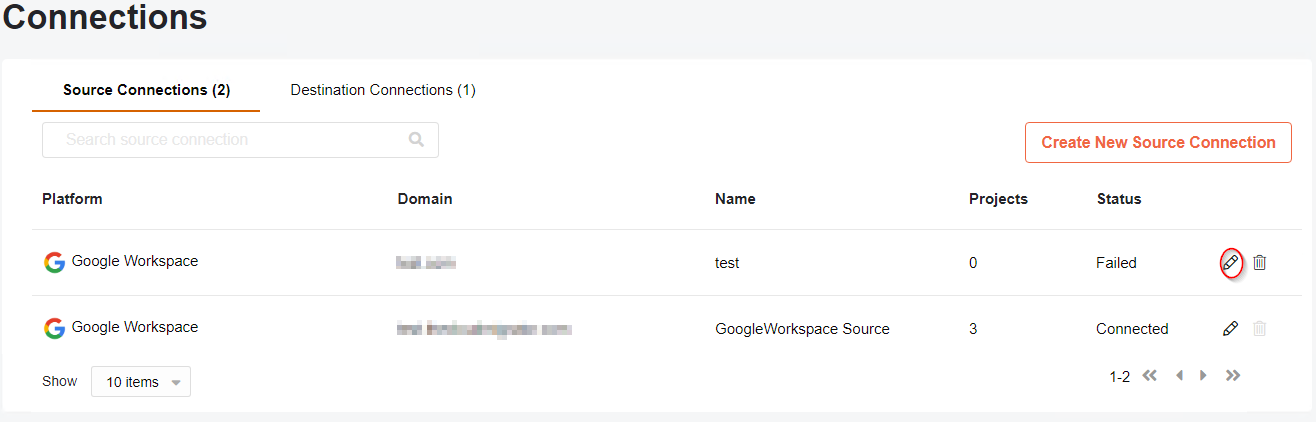Select the Source Connections tab
This screenshot has width=1316, height=422.
[x=147, y=90]
